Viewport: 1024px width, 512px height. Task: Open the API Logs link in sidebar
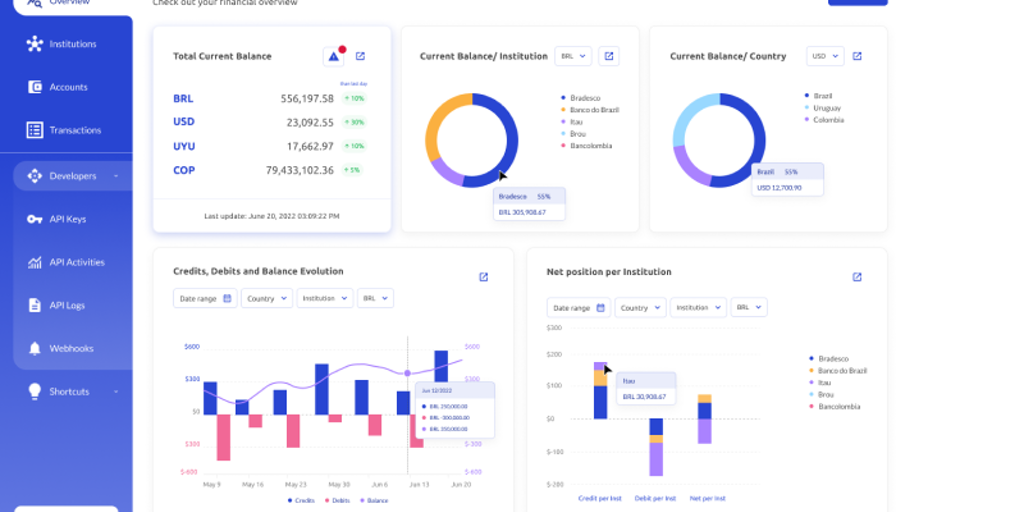[x=67, y=305]
